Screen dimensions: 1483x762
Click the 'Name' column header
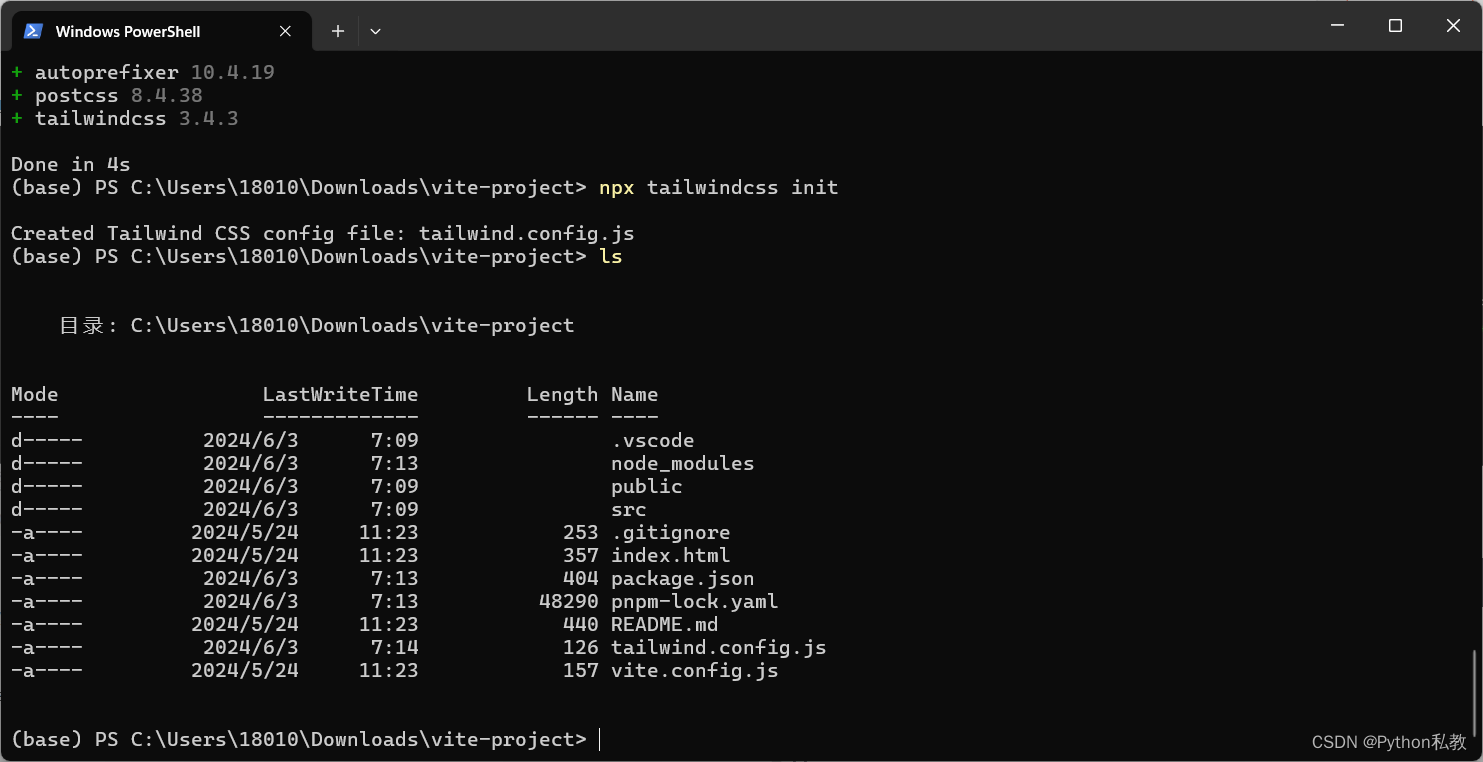coord(634,394)
